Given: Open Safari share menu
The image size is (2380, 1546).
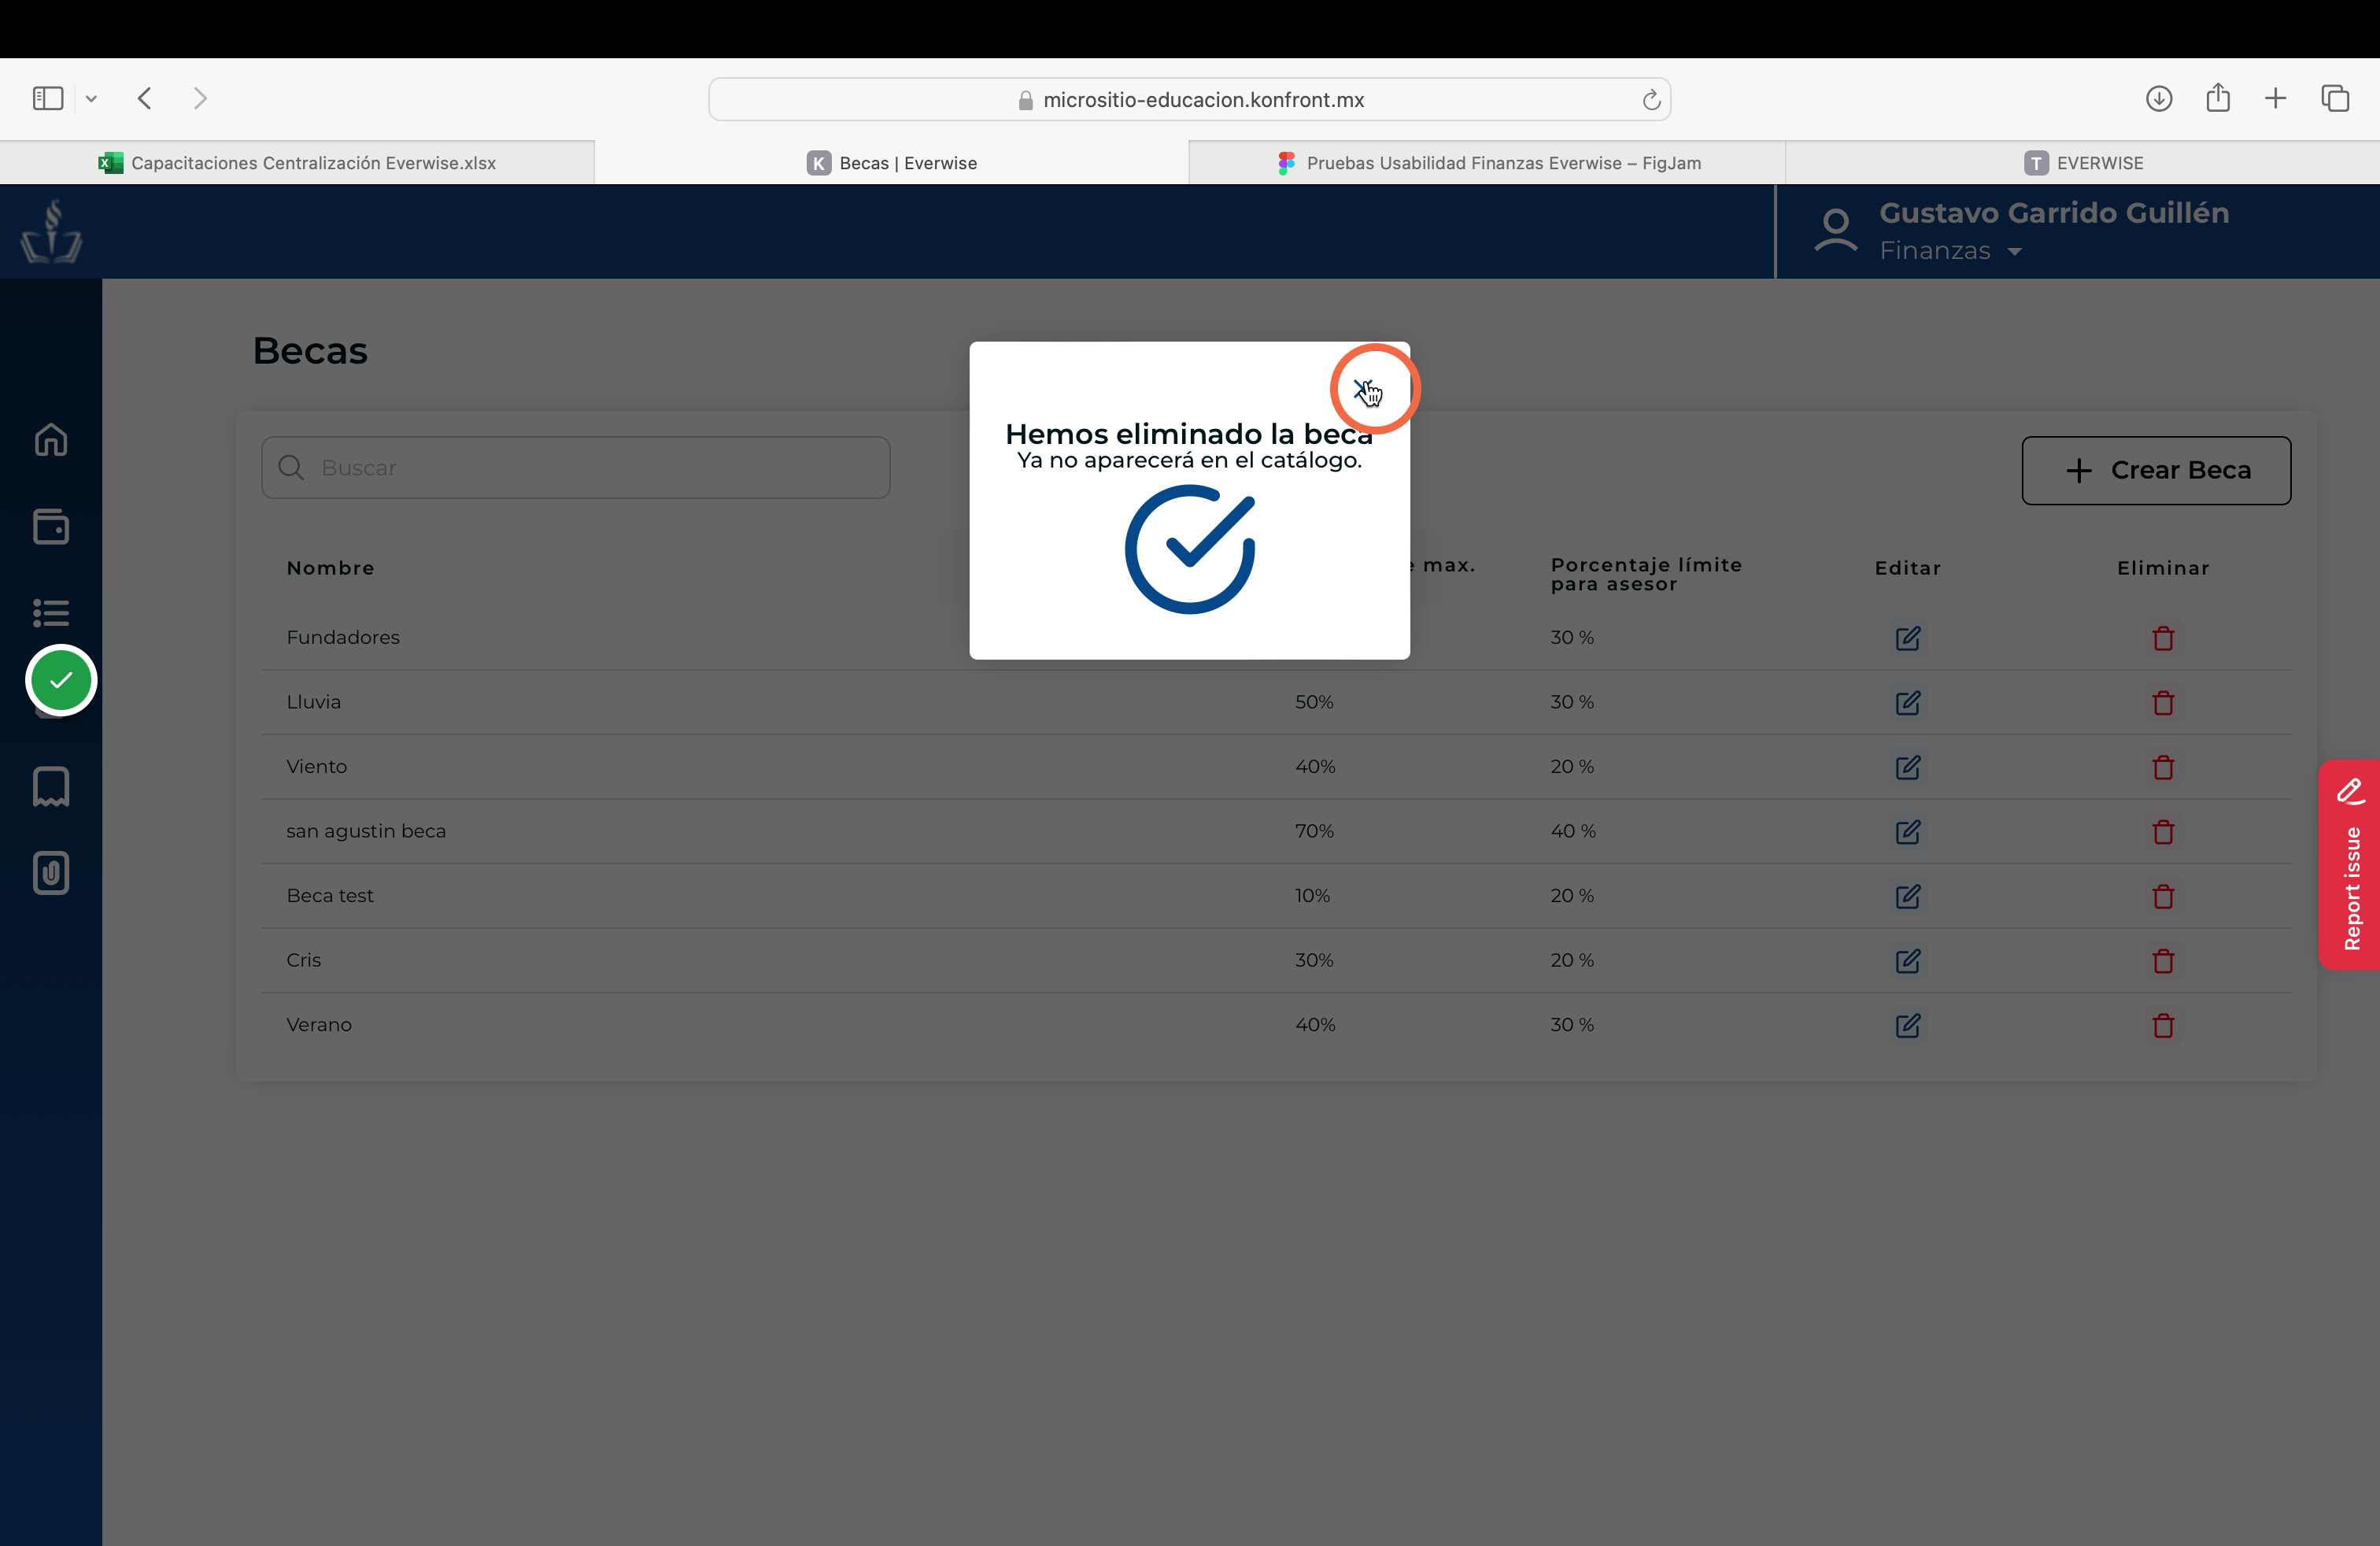Looking at the screenshot, I should click(2218, 97).
